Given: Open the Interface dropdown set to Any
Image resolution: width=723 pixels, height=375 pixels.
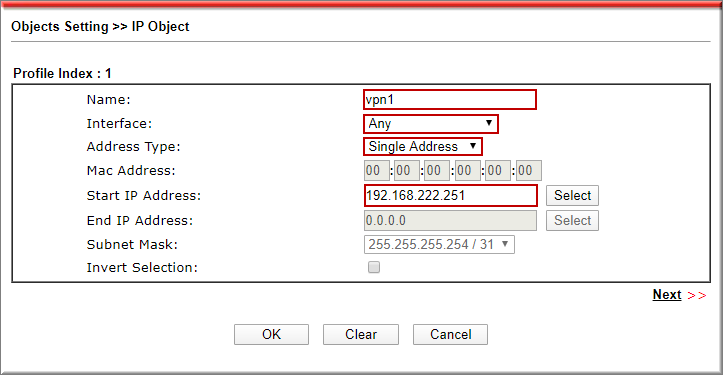Looking at the screenshot, I should 431,124.
